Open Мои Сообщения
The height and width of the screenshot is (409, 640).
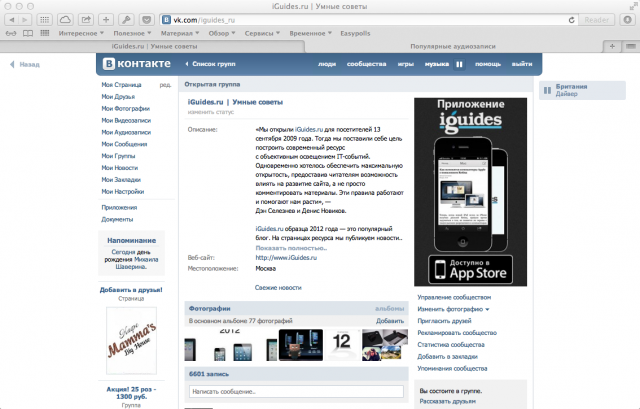(x=124, y=144)
